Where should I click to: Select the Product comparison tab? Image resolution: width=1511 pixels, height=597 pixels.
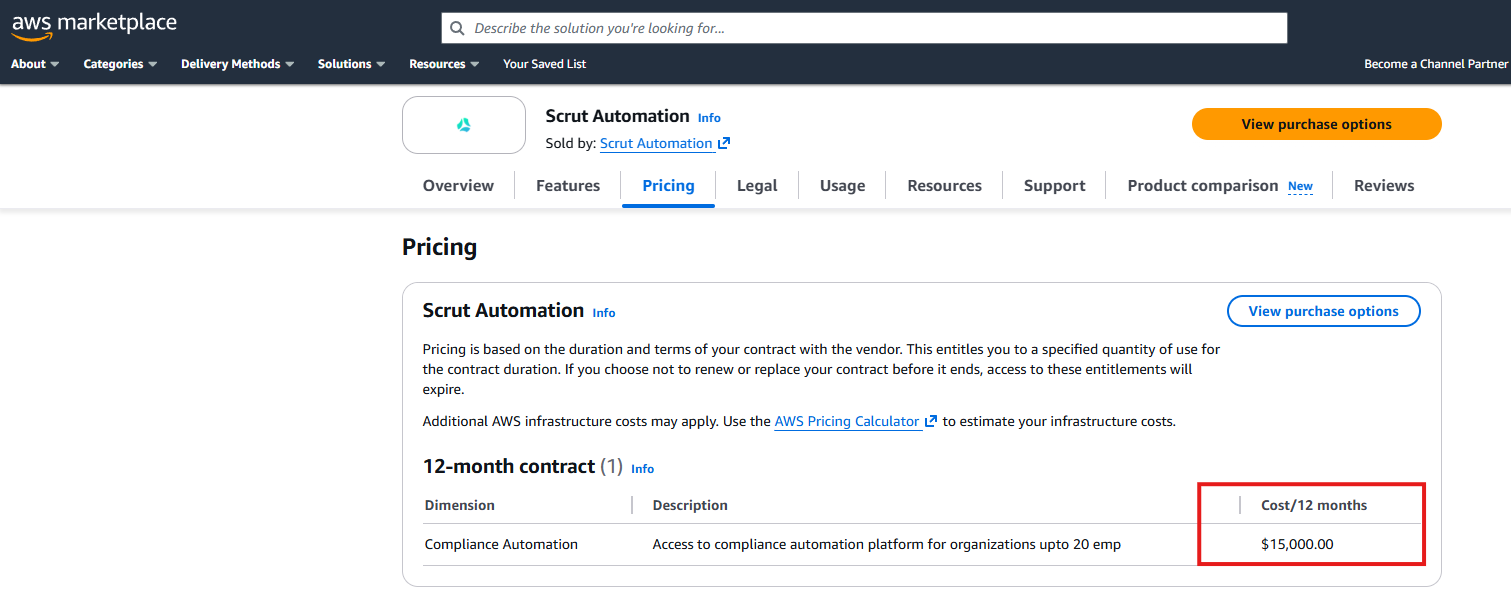1203,185
